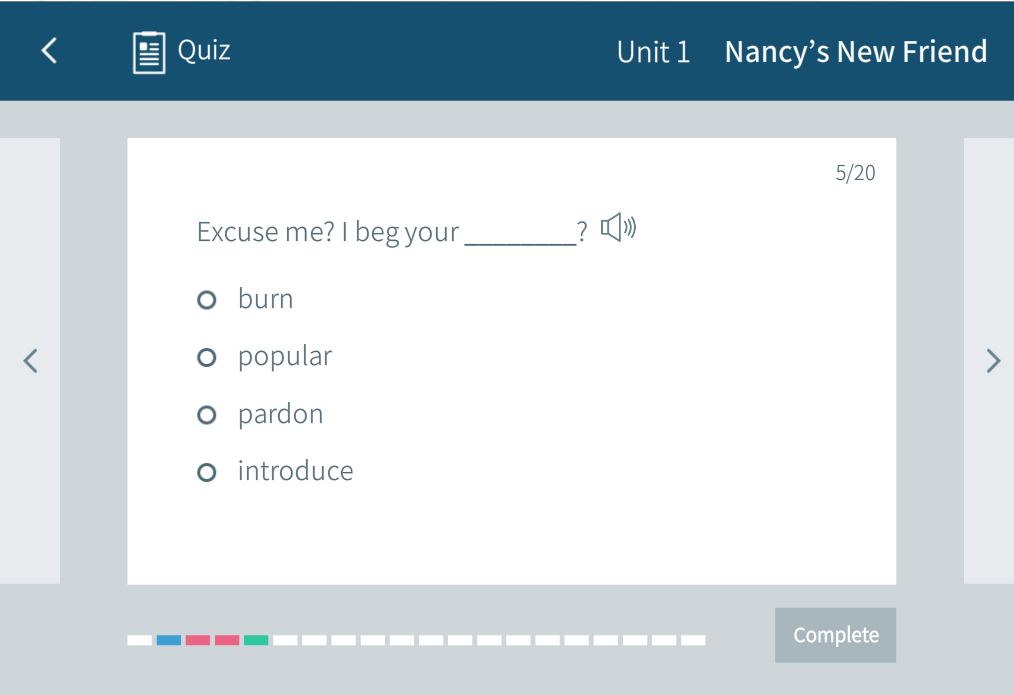This screenshot has width=1014, height=695.
Task: Click the last progress bar segment
Action: 693,640
